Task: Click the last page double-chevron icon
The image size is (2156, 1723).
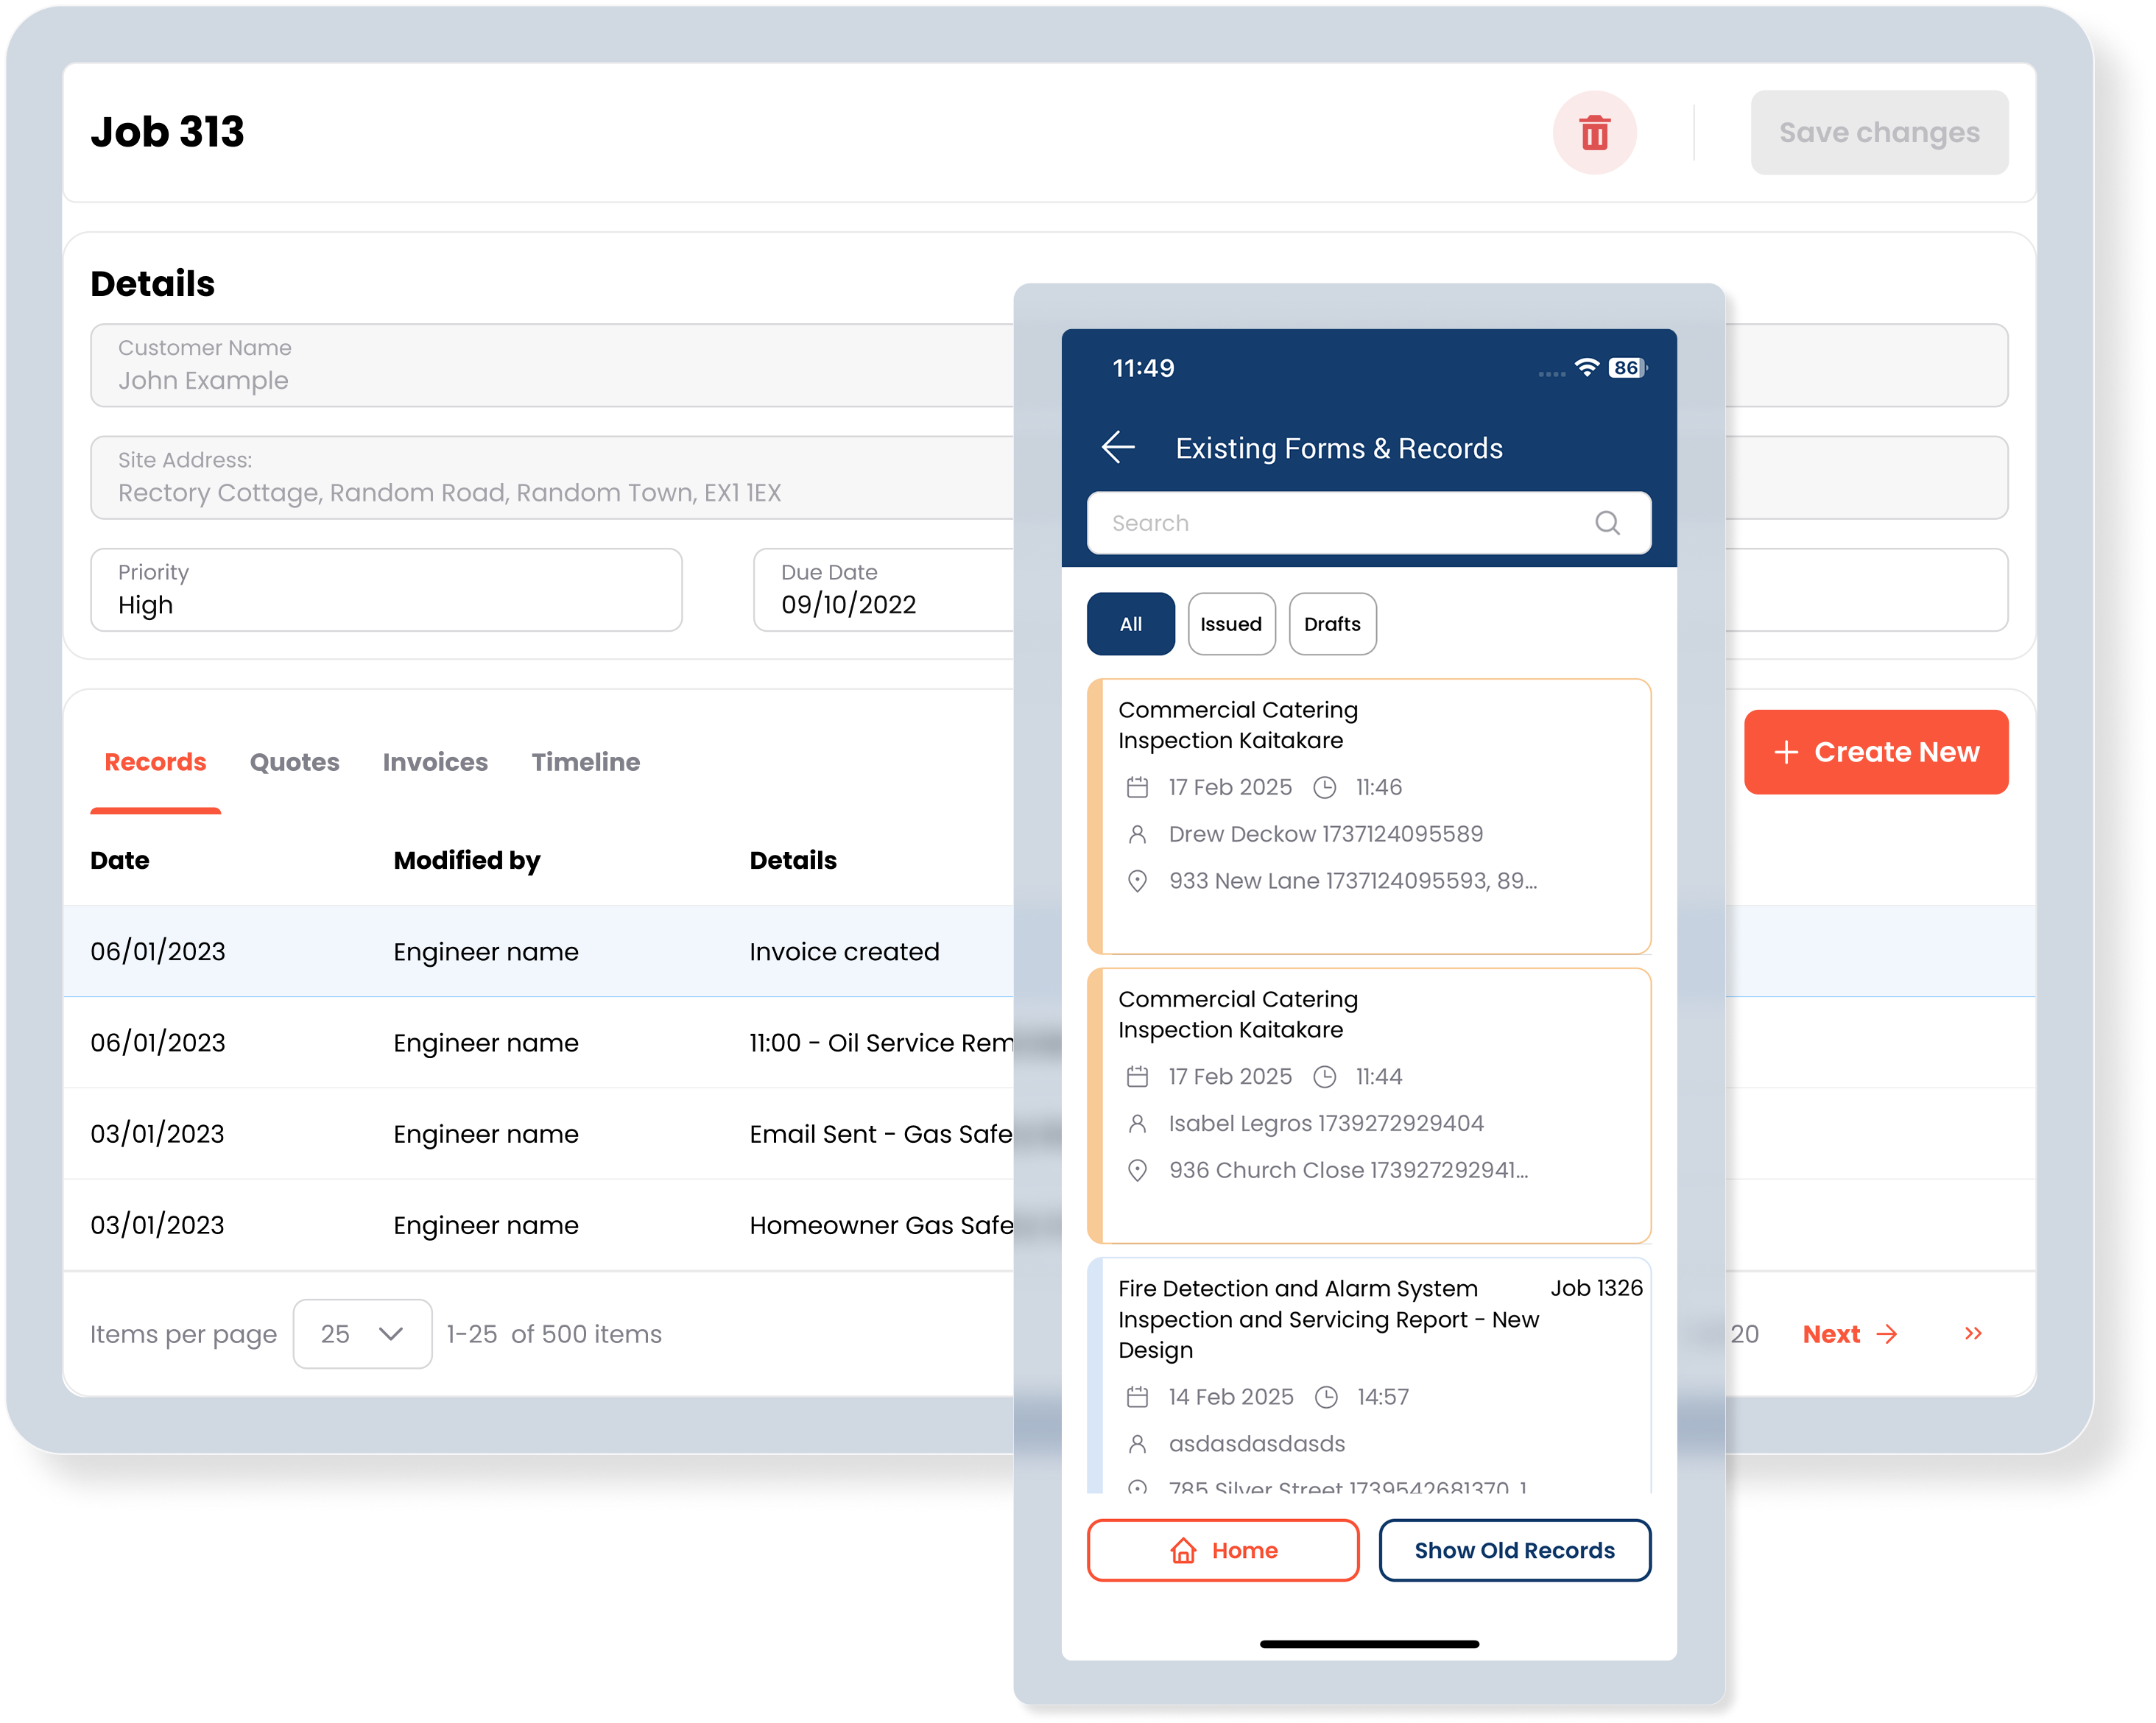Action: pyautogui.click(x=1973, y=1333)
